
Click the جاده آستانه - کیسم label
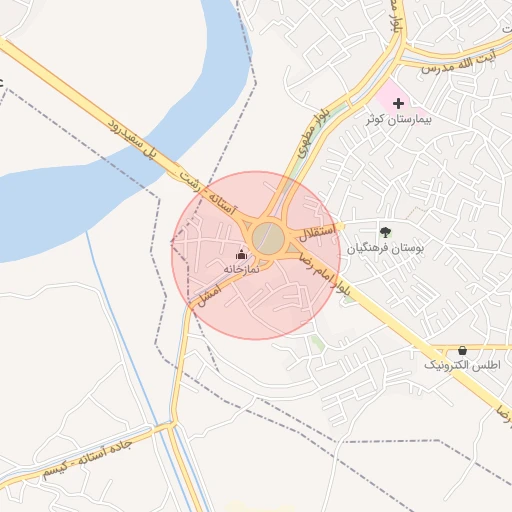pos(88,460)
